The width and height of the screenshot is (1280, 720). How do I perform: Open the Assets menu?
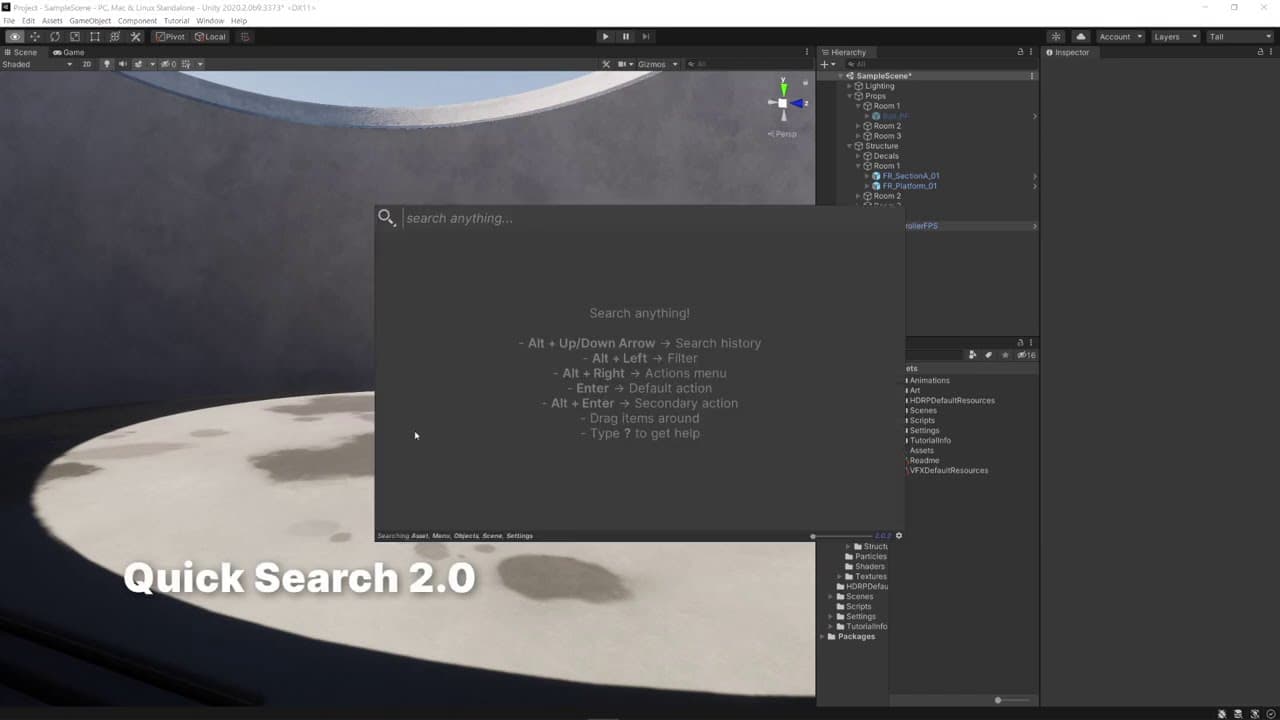[52, 21]
